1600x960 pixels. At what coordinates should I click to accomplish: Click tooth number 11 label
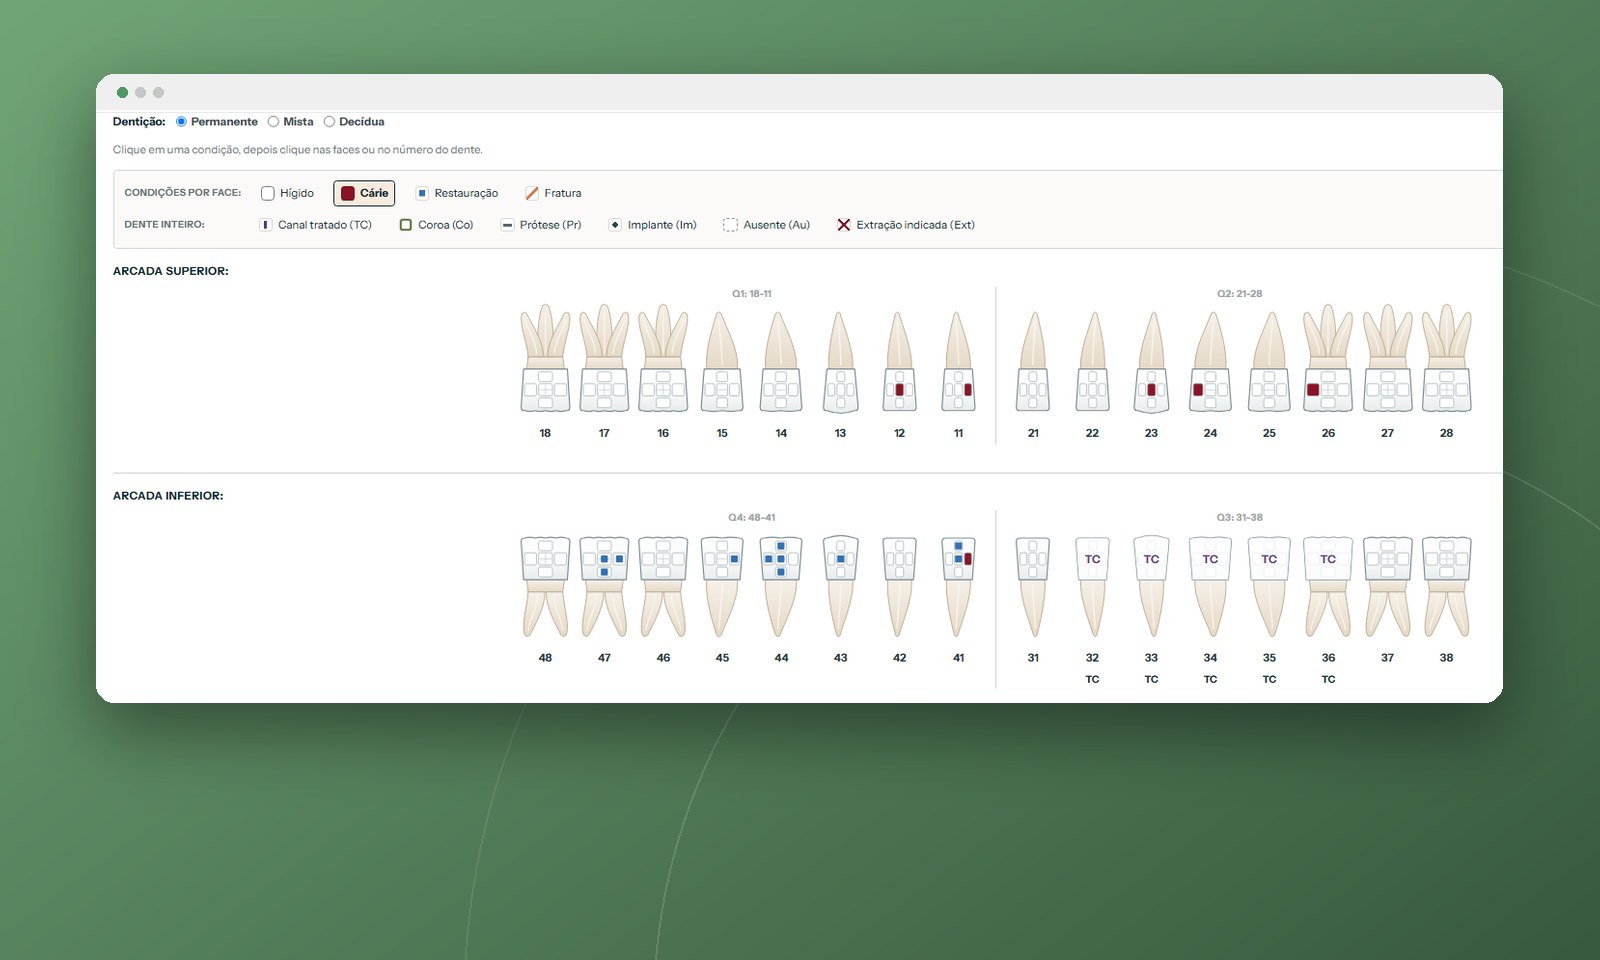tap(958, 433)
